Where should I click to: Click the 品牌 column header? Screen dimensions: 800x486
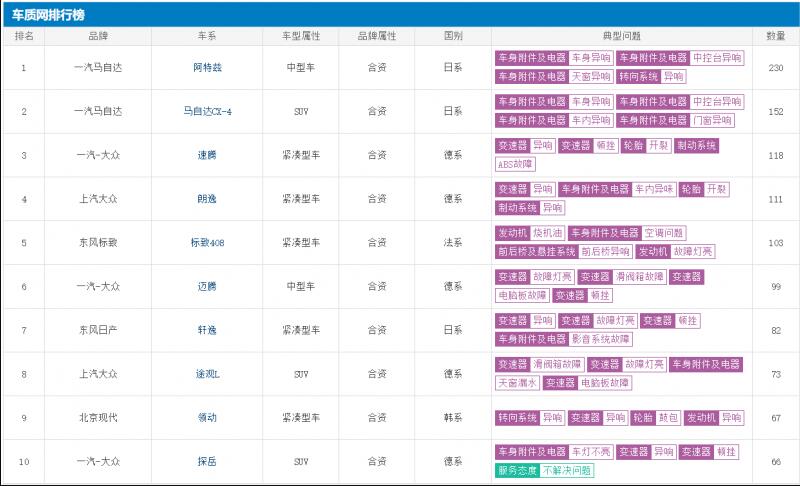[97, 36]
